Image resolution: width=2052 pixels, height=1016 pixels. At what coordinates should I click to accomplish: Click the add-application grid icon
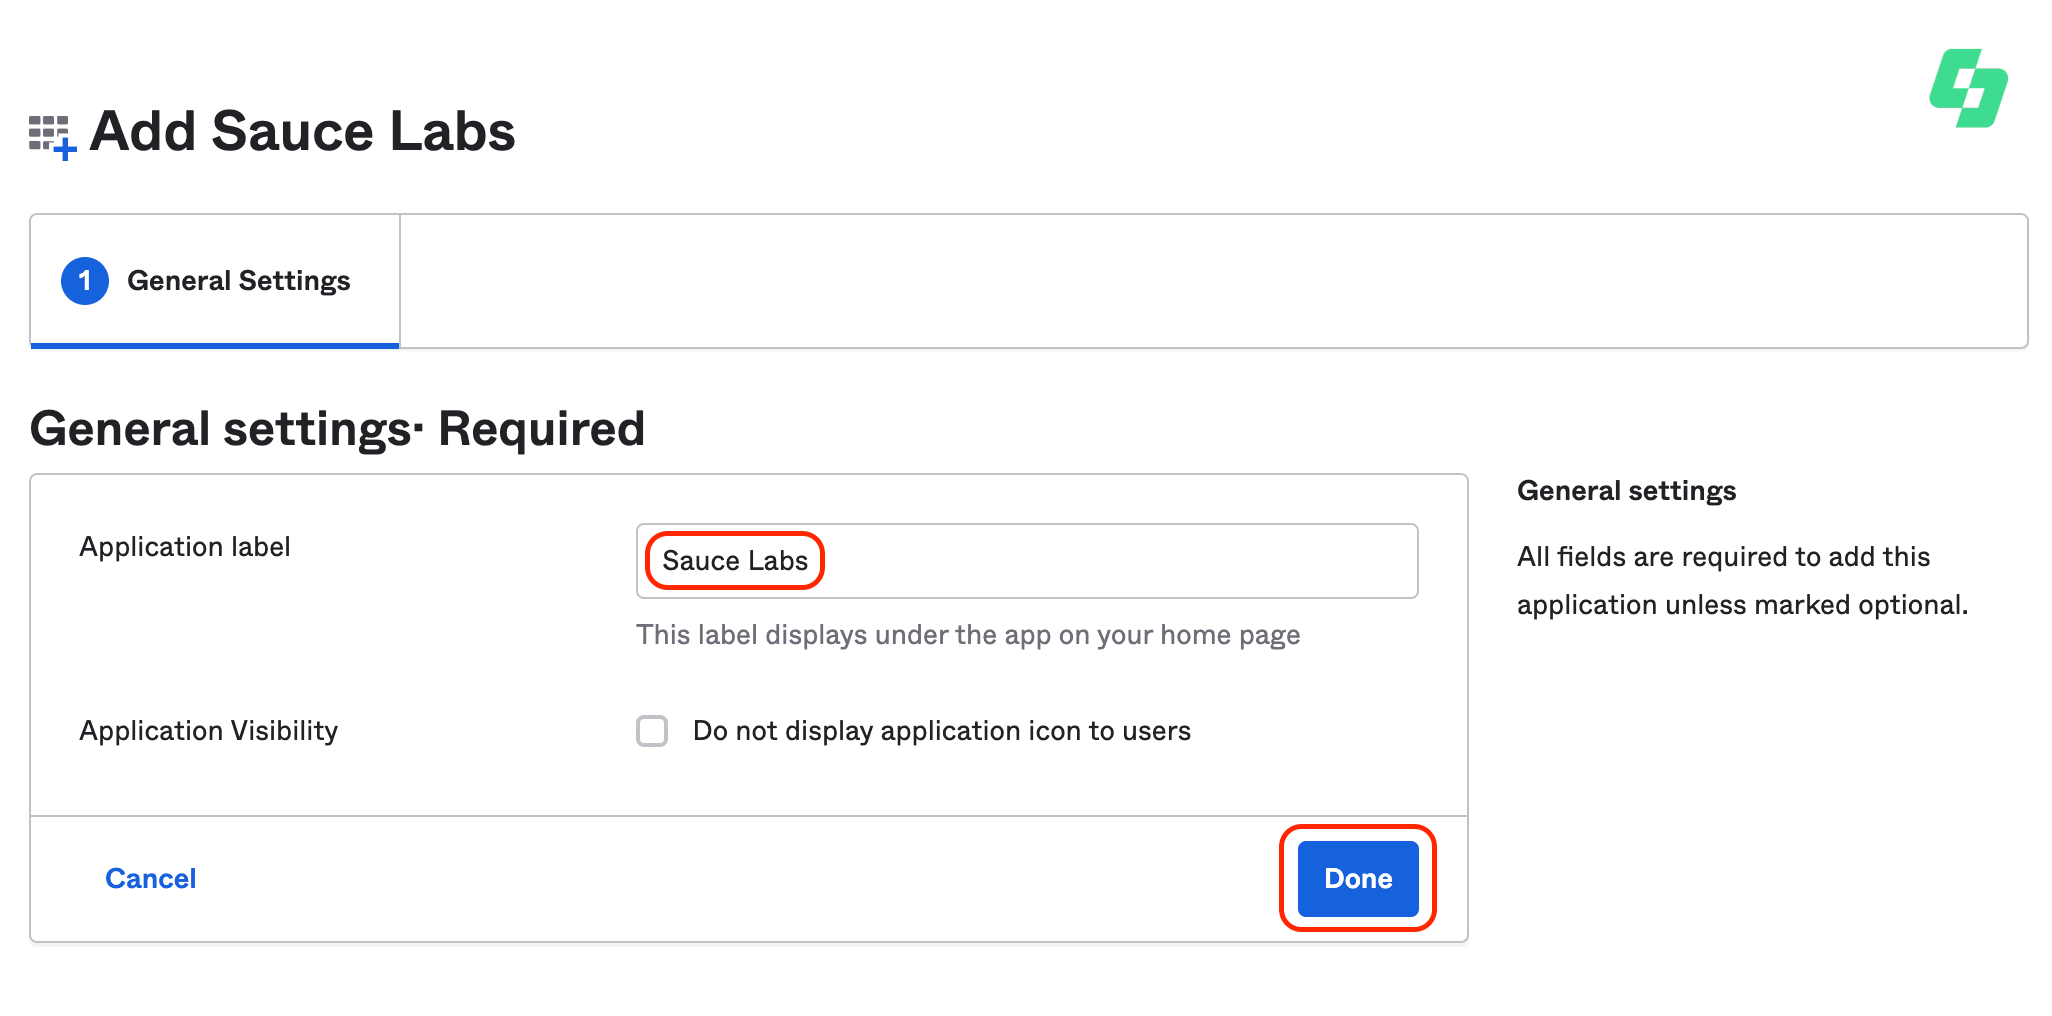tap(52, 136)
